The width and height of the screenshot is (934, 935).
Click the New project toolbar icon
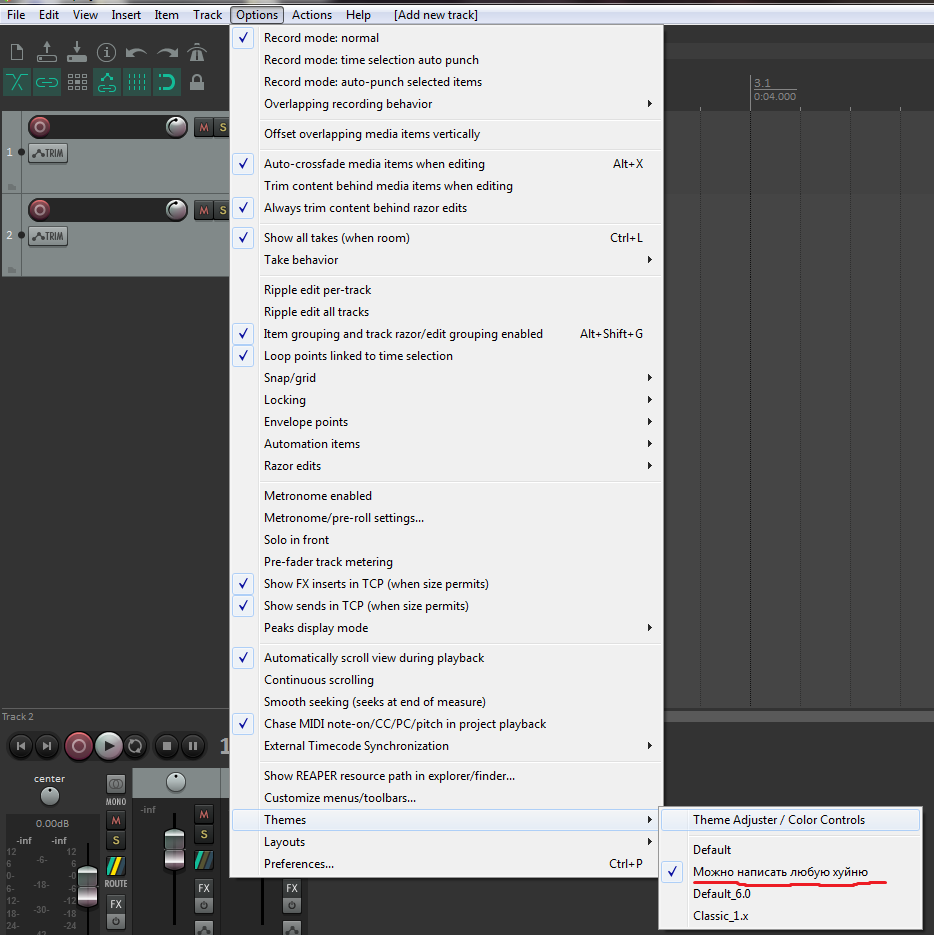click(x=17, y=52)
